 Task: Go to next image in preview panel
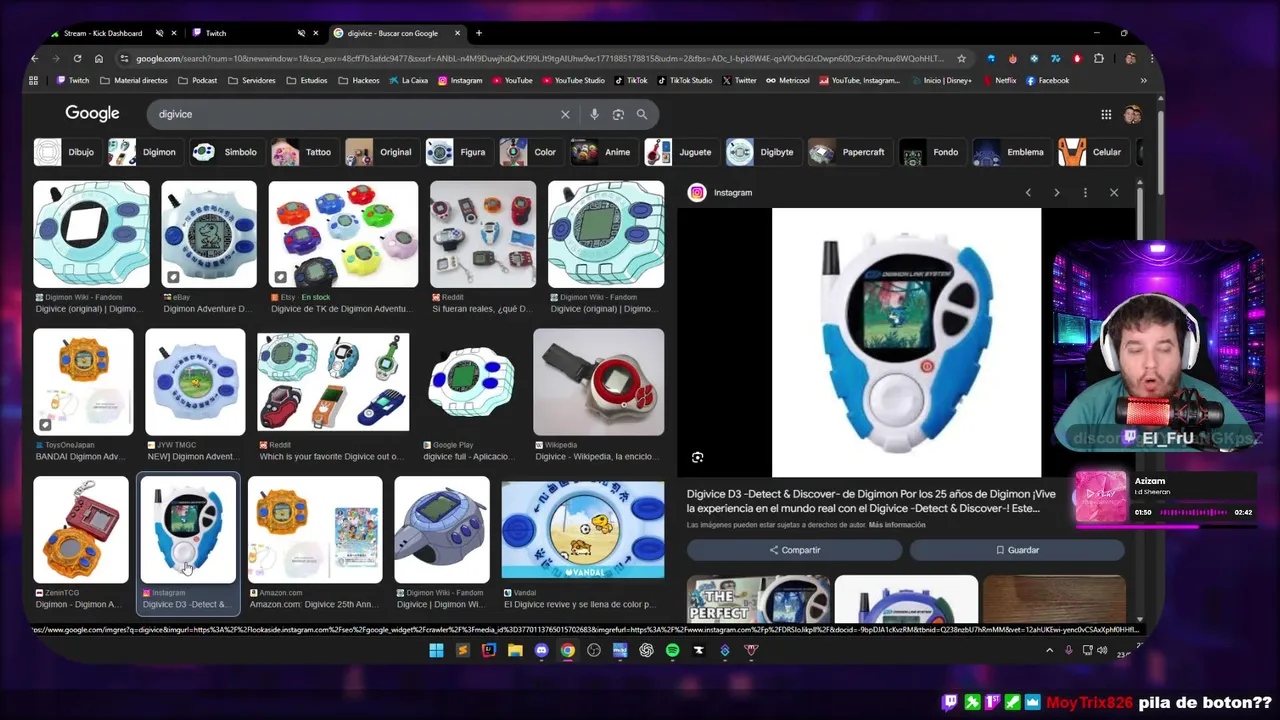(1057, 192)
